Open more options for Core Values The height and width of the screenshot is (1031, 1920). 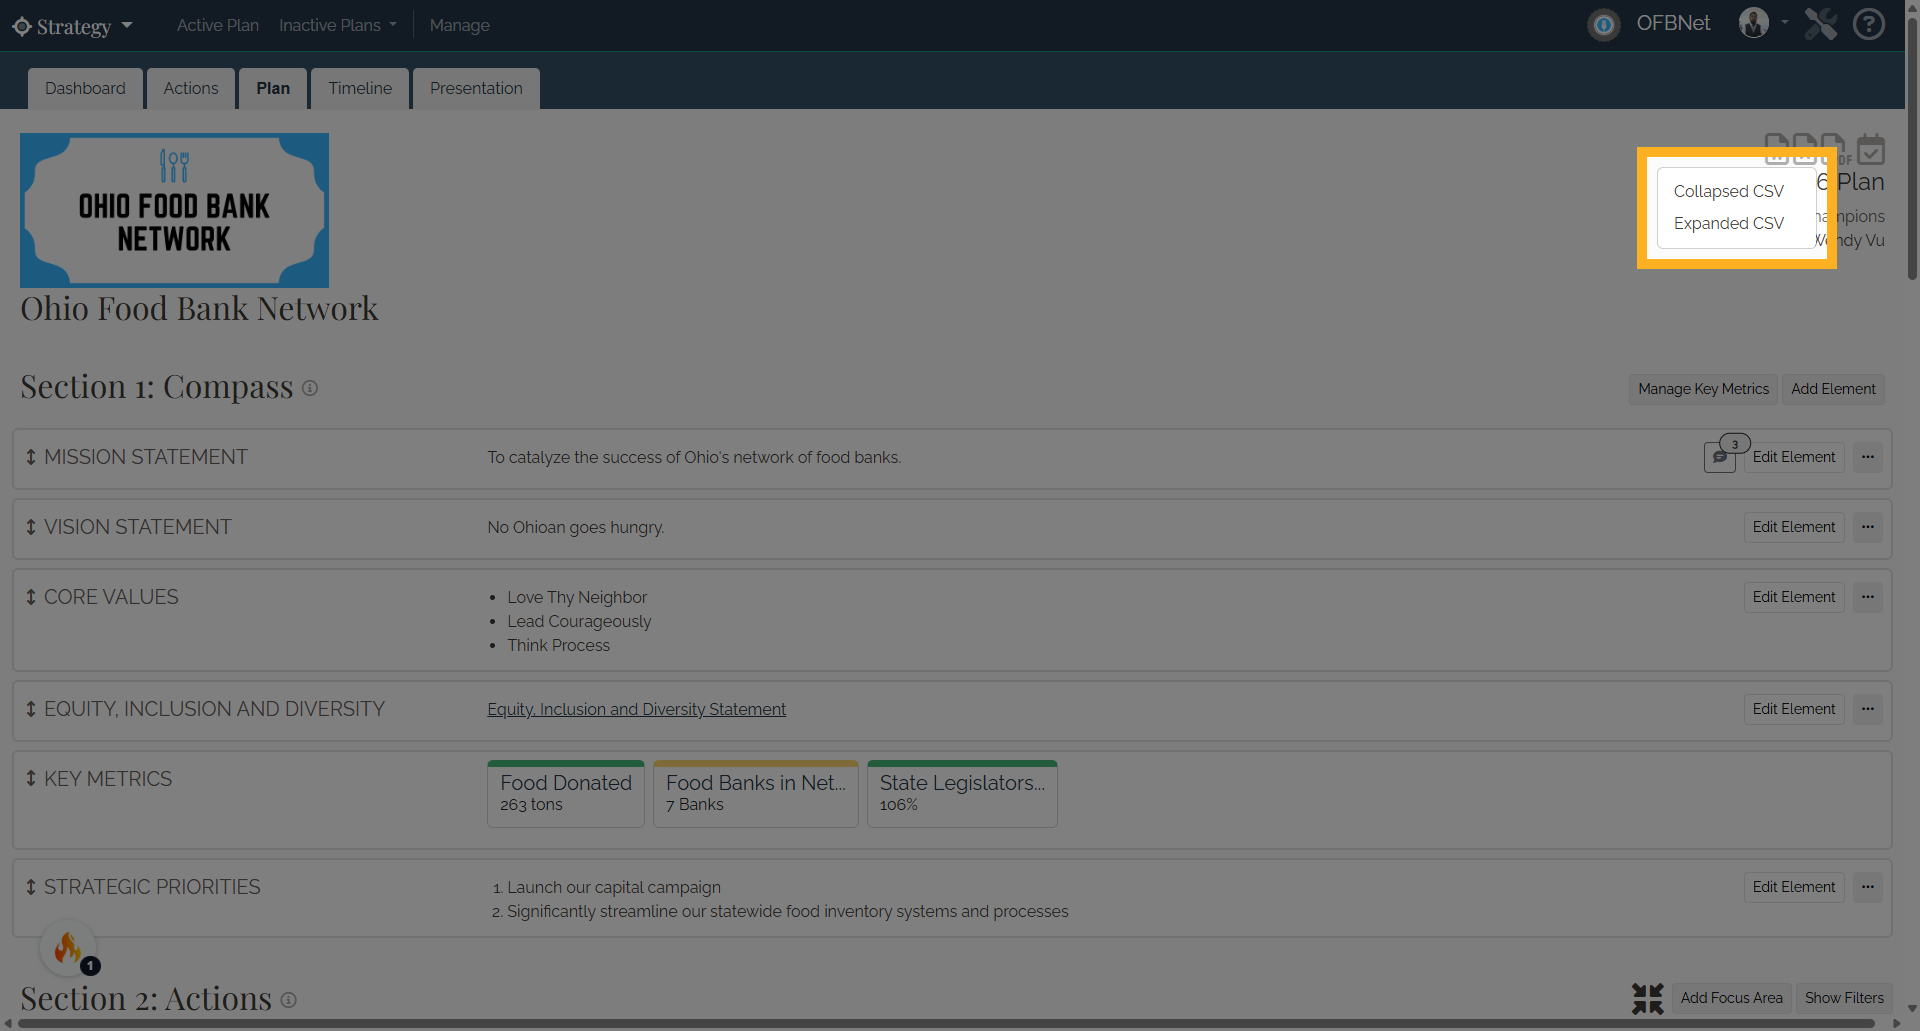tap(1868, 597)
